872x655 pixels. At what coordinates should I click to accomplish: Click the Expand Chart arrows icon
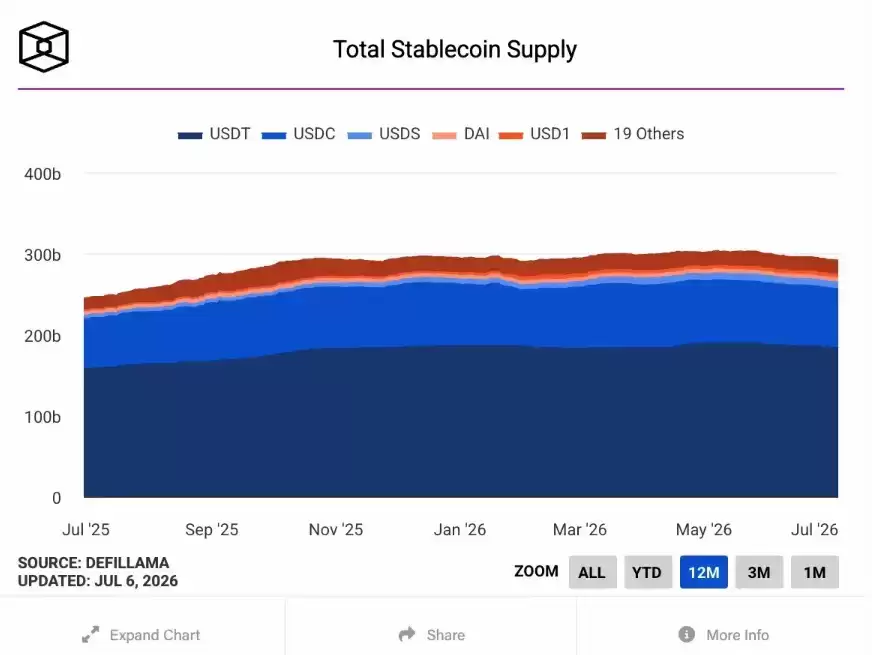90,634
